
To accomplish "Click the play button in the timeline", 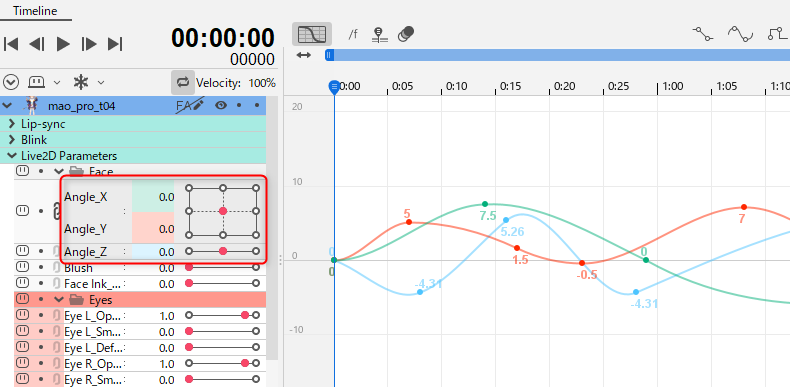I will [x=63, y=44].
